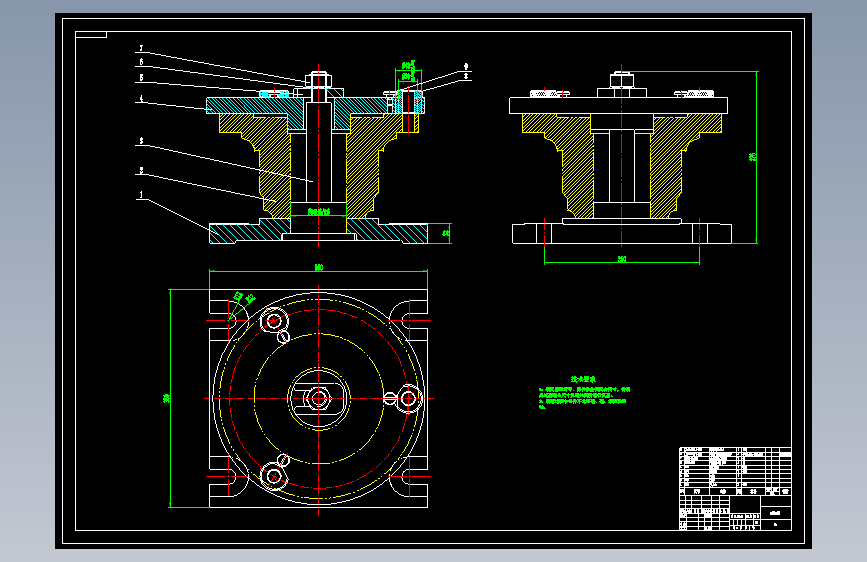Click the small empty box at frame's top-left corner

point(91,35)
